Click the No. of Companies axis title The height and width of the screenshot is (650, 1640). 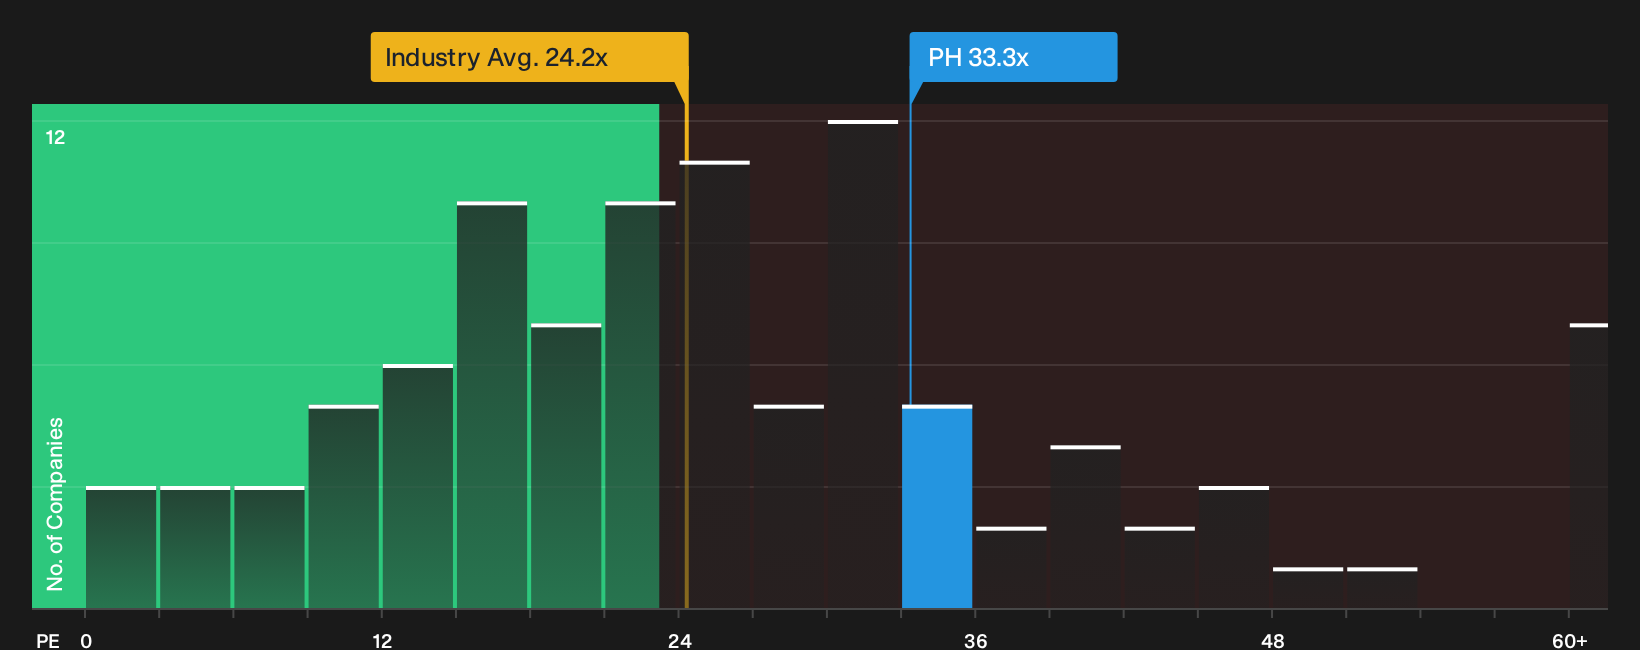pyautogui.click(x=55, y=503)
